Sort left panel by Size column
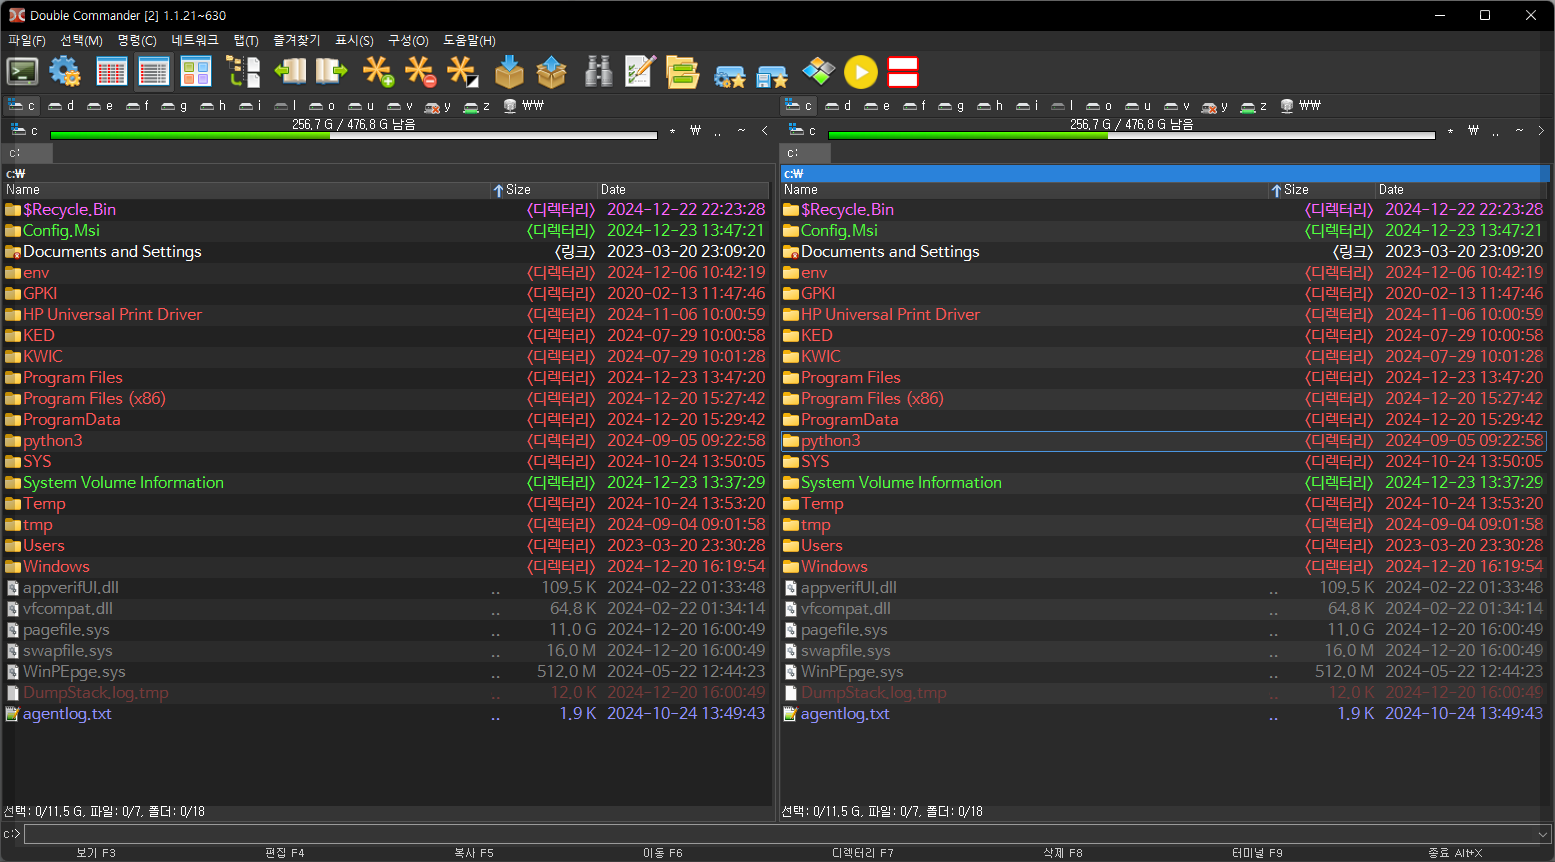 [x=543, y=189]
